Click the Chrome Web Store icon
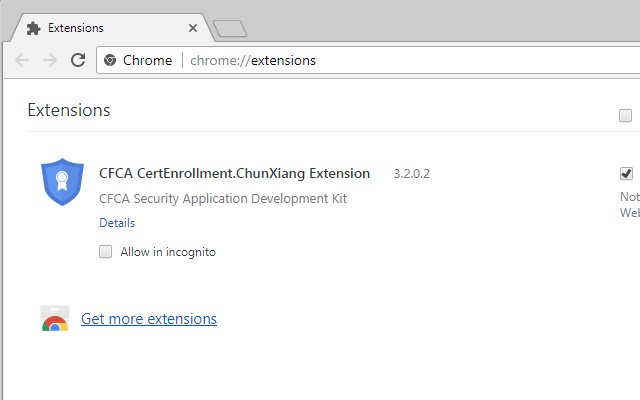The width and height of the screenshot is (640, 400). [55, 318]
